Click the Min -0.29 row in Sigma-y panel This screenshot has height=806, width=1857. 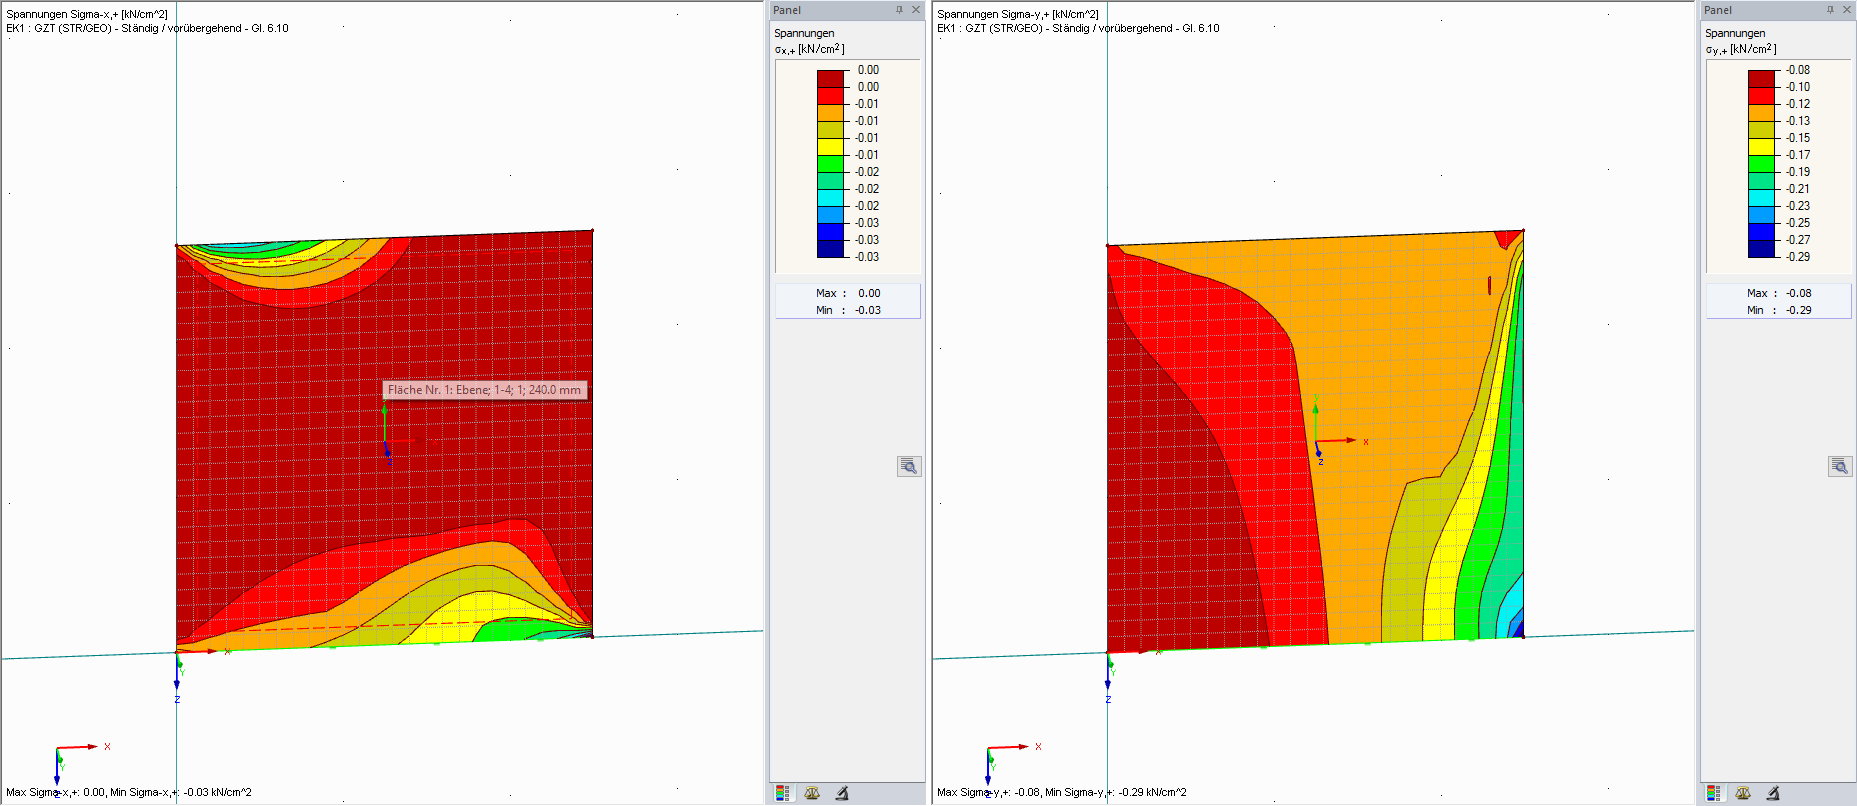point(1779,310)
